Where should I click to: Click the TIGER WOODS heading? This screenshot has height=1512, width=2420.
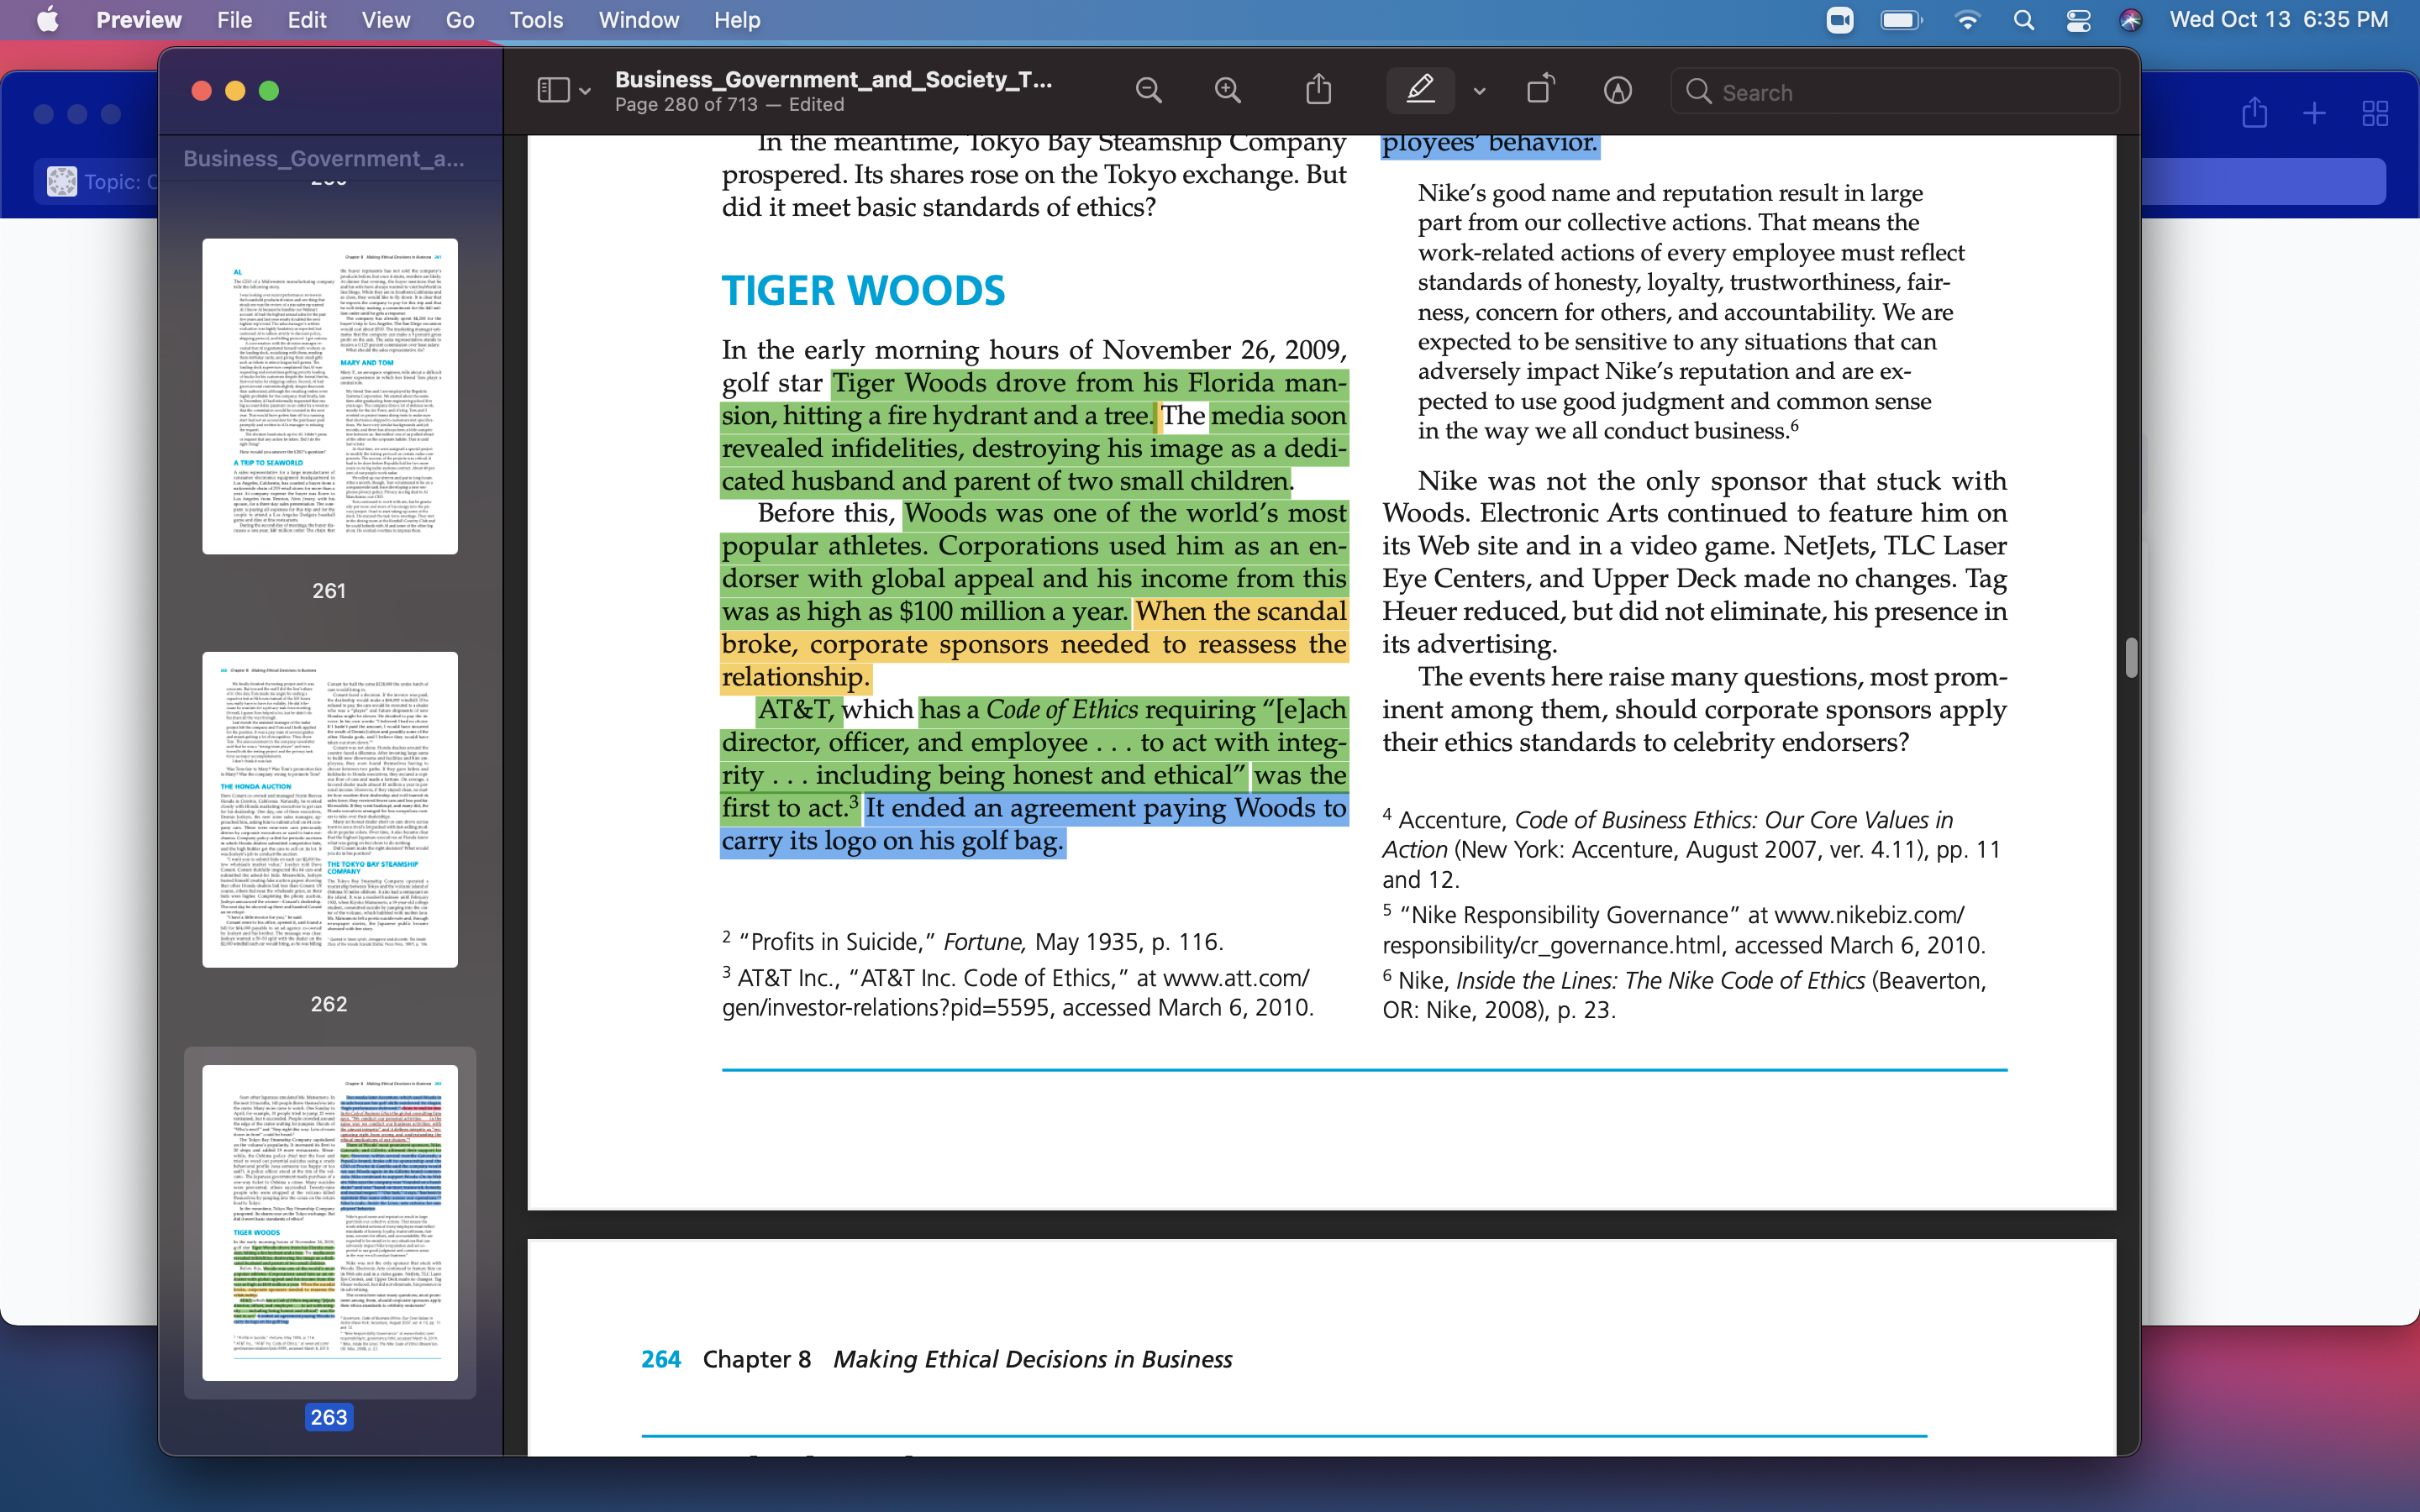(863, 290)
